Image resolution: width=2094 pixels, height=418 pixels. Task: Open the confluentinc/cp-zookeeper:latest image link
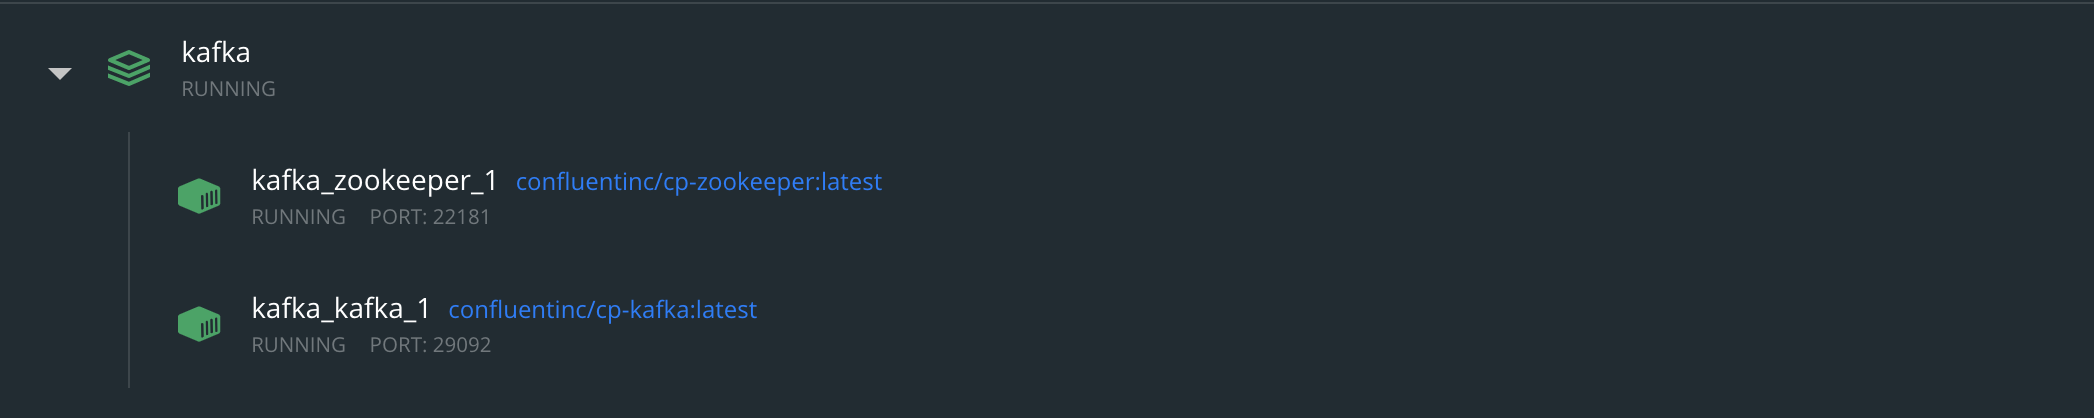(x=698, y=182)
